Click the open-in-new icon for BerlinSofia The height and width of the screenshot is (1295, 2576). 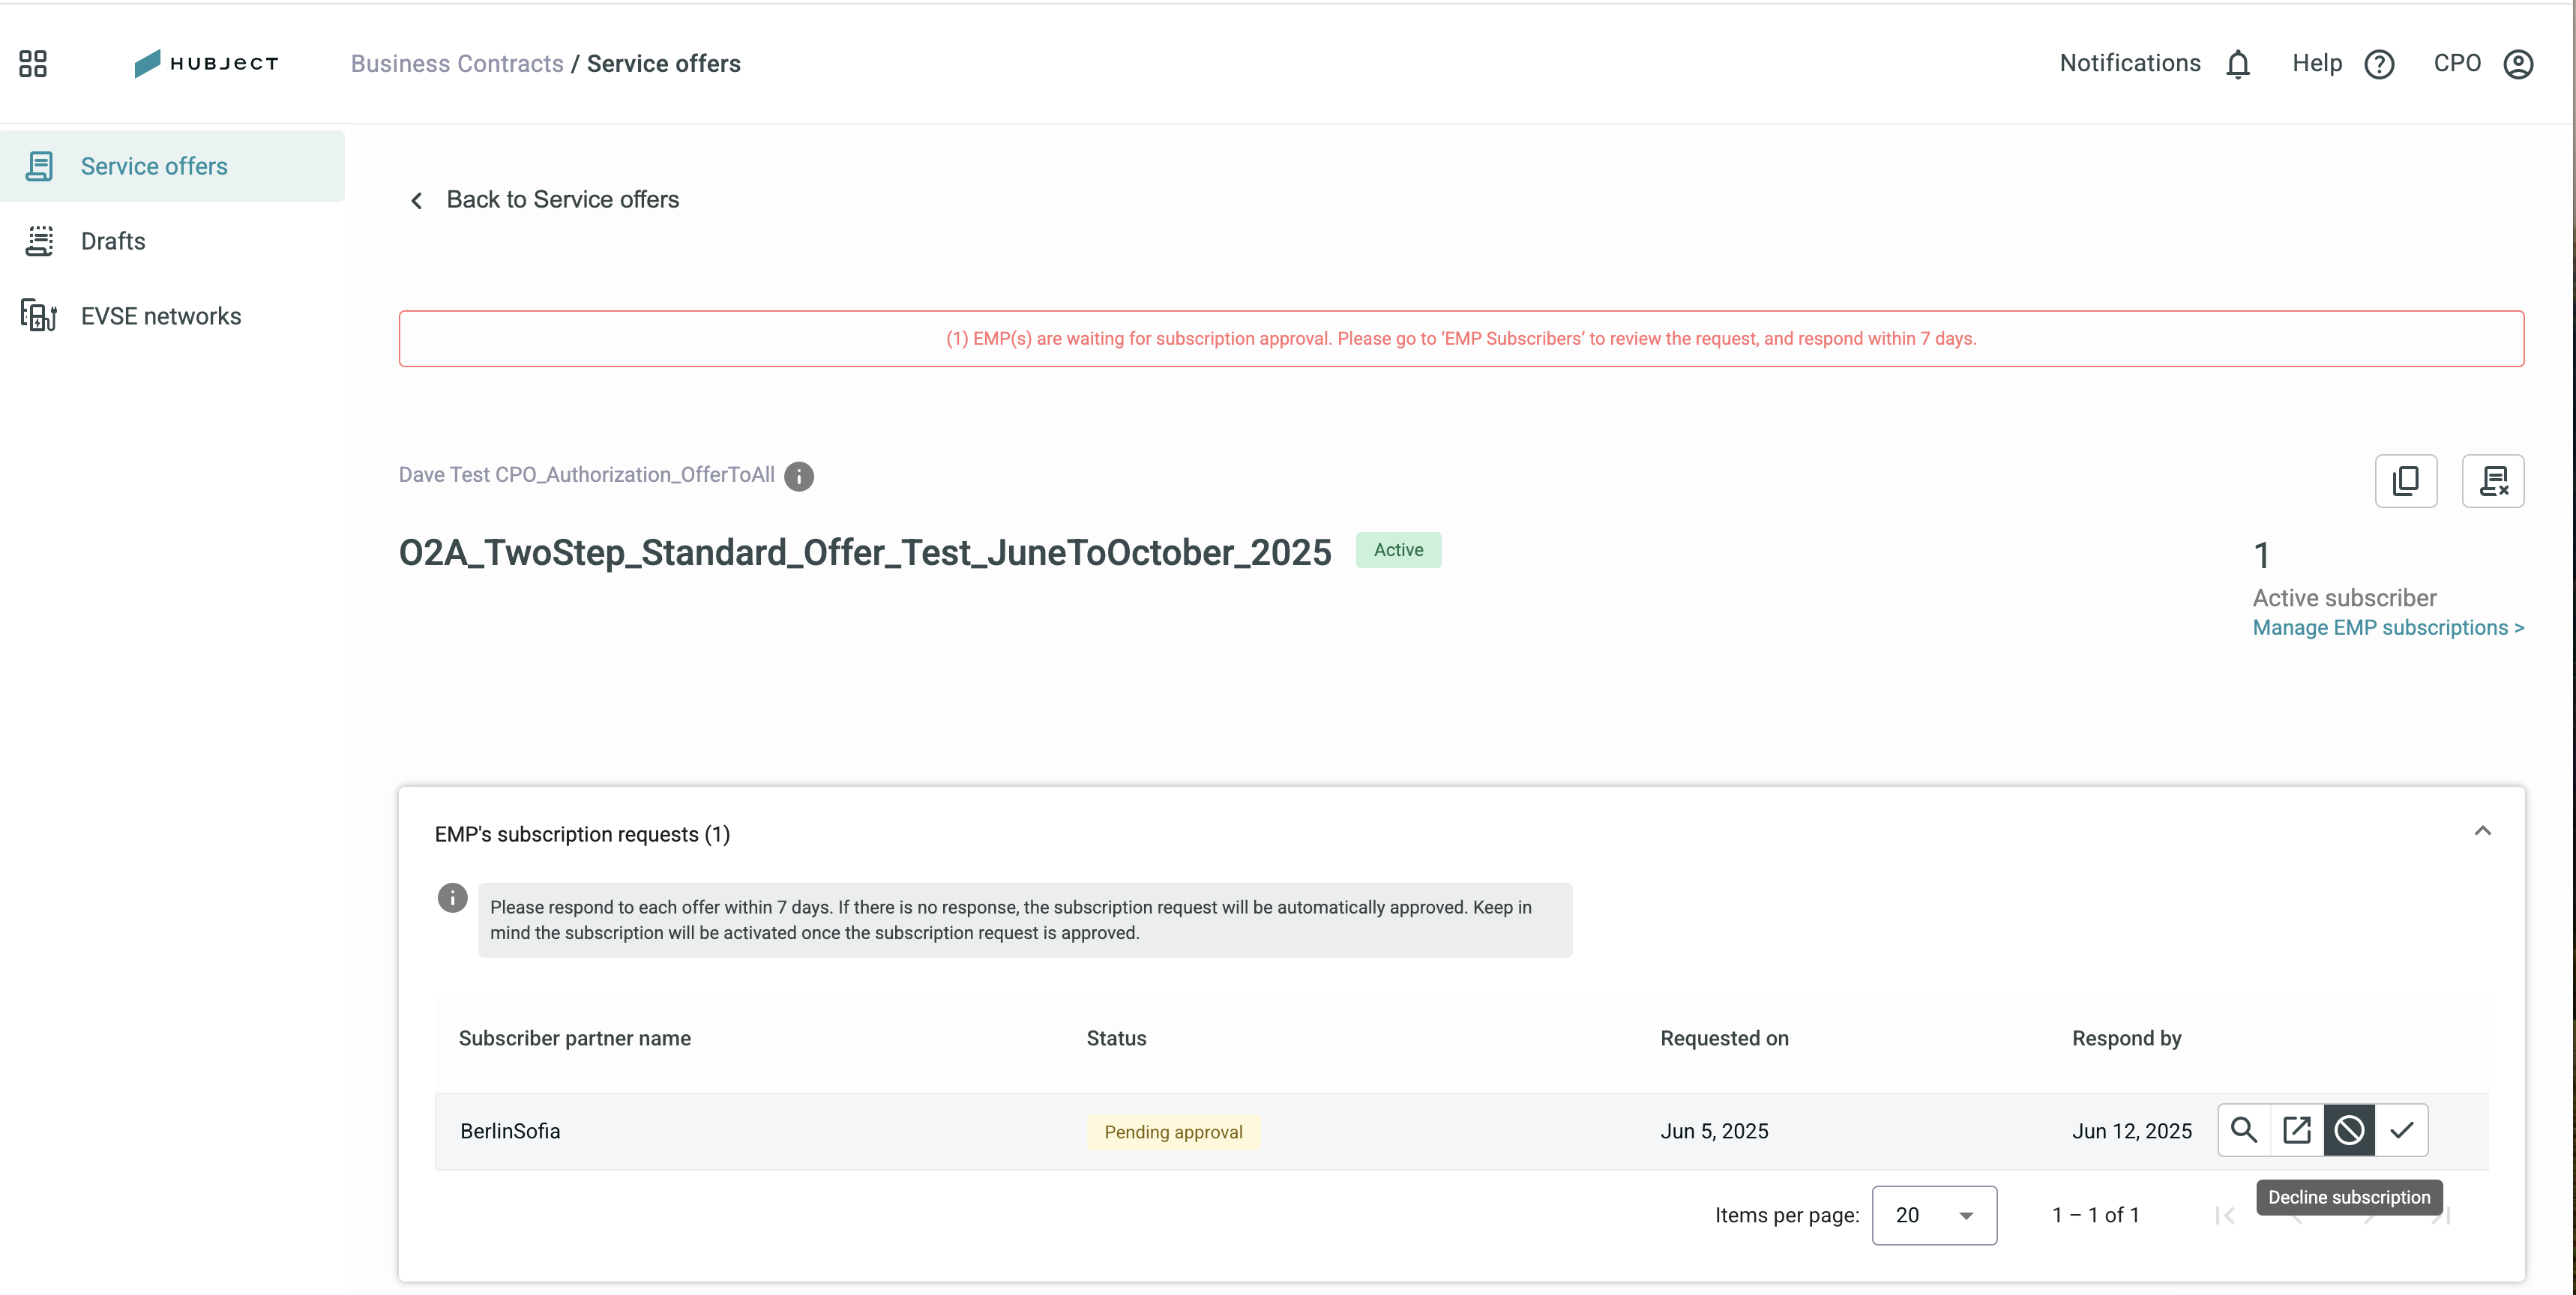coord(2297,1130)
